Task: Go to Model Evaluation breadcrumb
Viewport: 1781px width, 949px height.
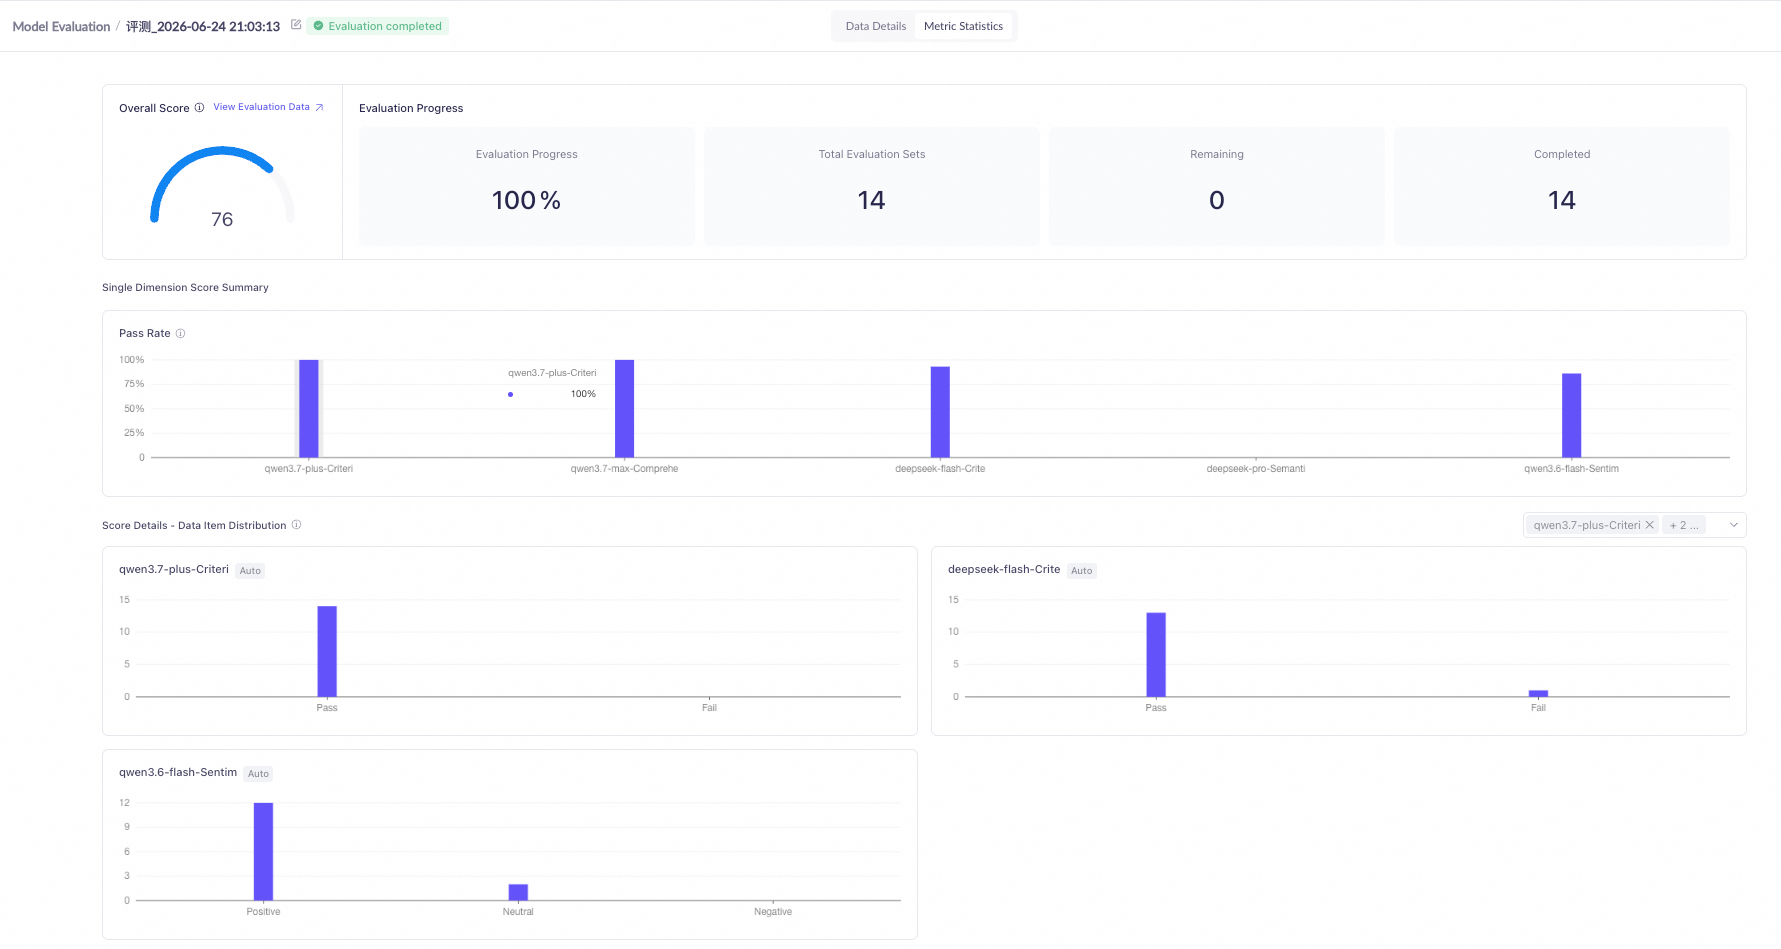Action: [x=61, y=27]
